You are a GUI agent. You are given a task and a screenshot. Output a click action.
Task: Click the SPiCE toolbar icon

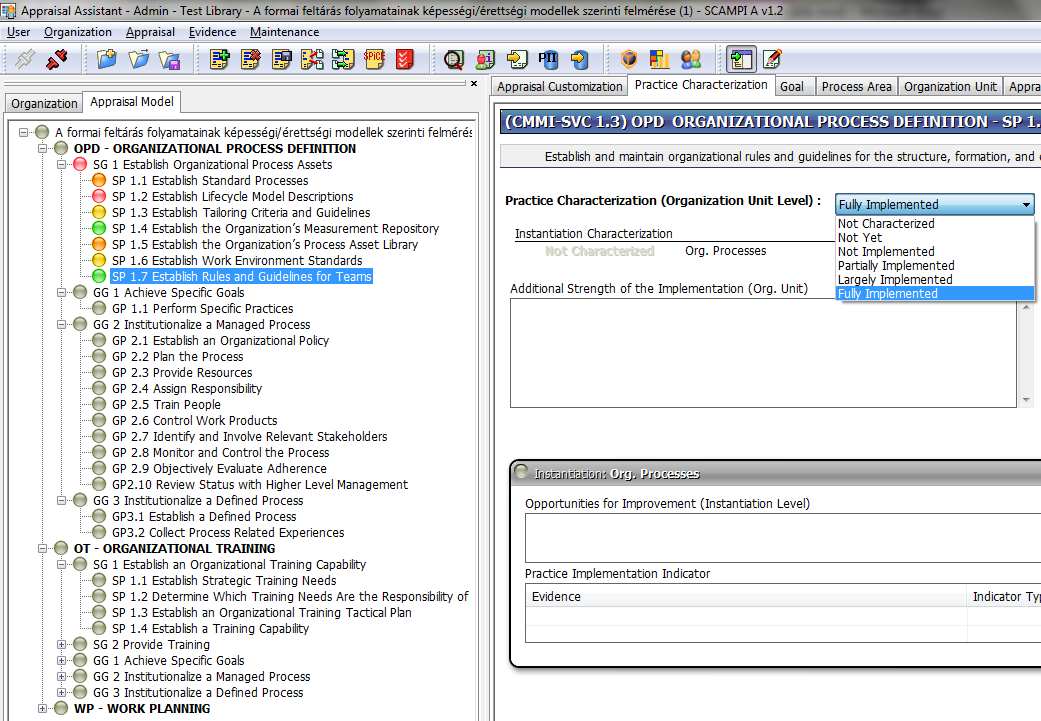[374, 59]
